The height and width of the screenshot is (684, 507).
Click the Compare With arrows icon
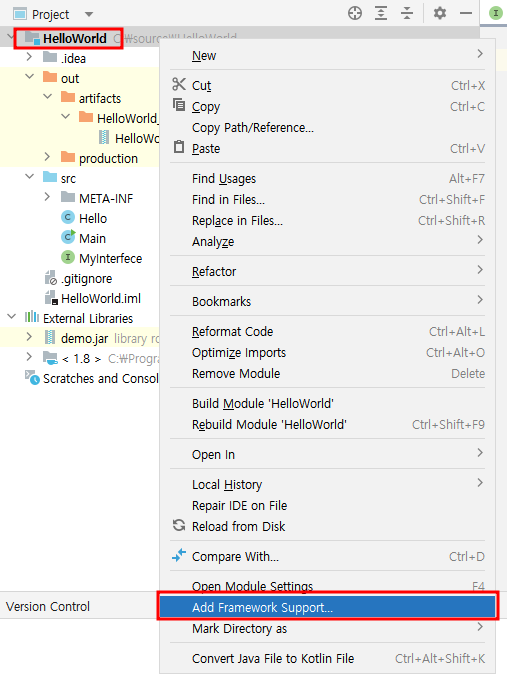(x=179, y=555)
